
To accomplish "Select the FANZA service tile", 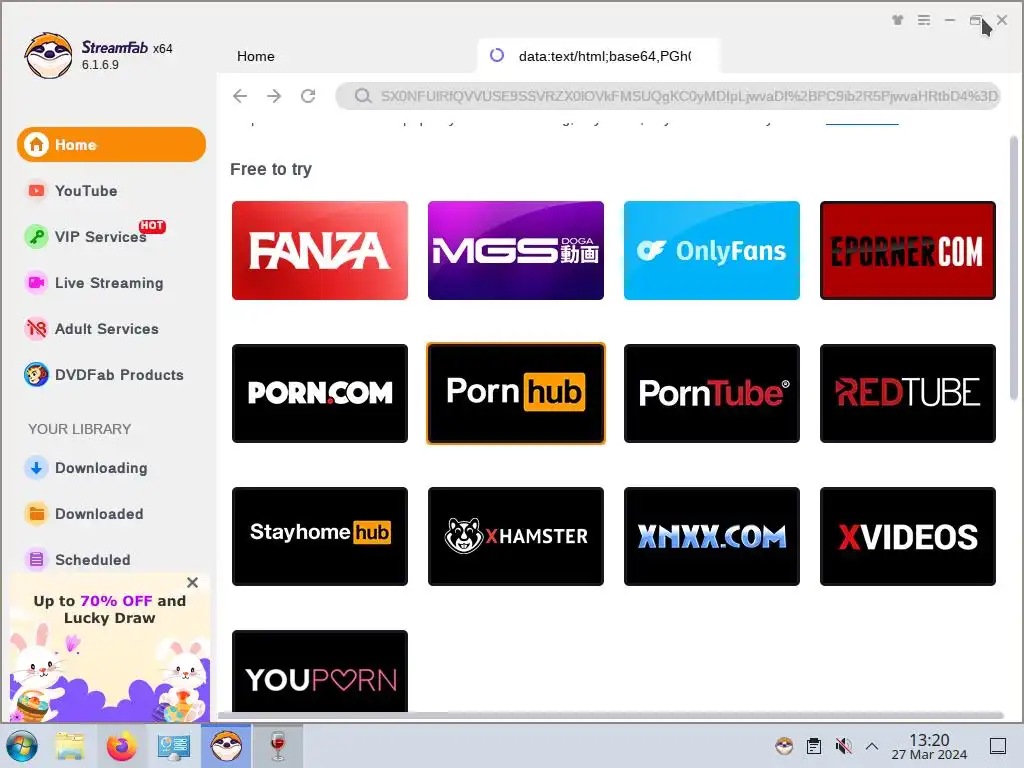I will (320, 251).
